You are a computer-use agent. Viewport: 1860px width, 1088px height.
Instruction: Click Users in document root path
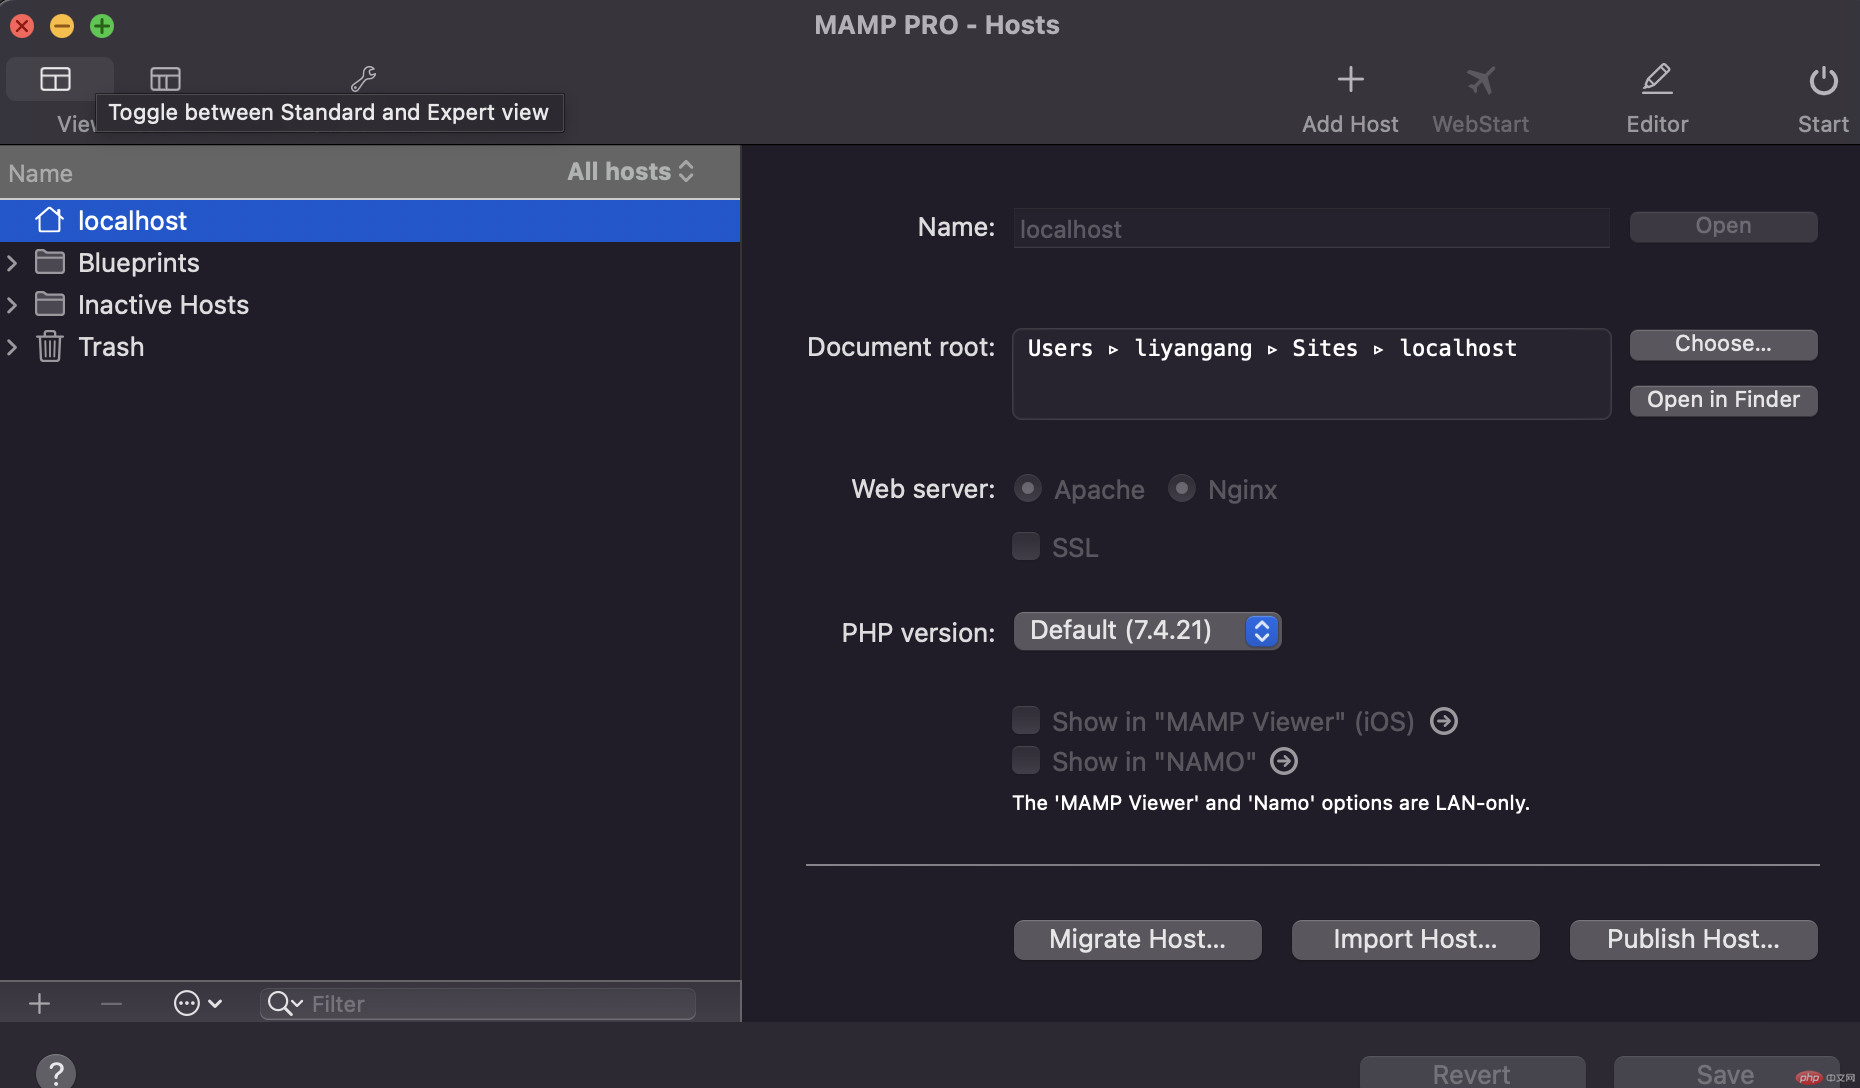click(1060, 348)
